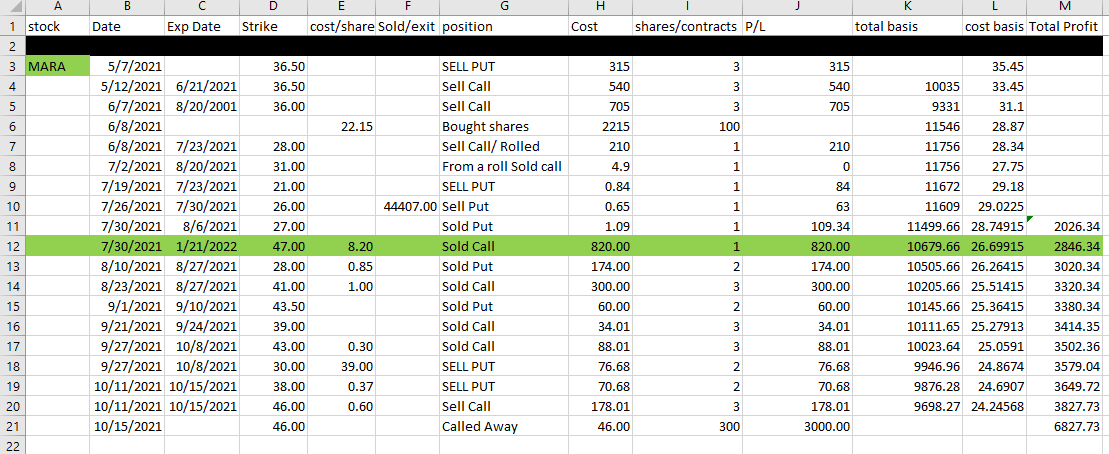1109x454 pixels.
Task: Click the column M header
Action: pos(1067,7)
